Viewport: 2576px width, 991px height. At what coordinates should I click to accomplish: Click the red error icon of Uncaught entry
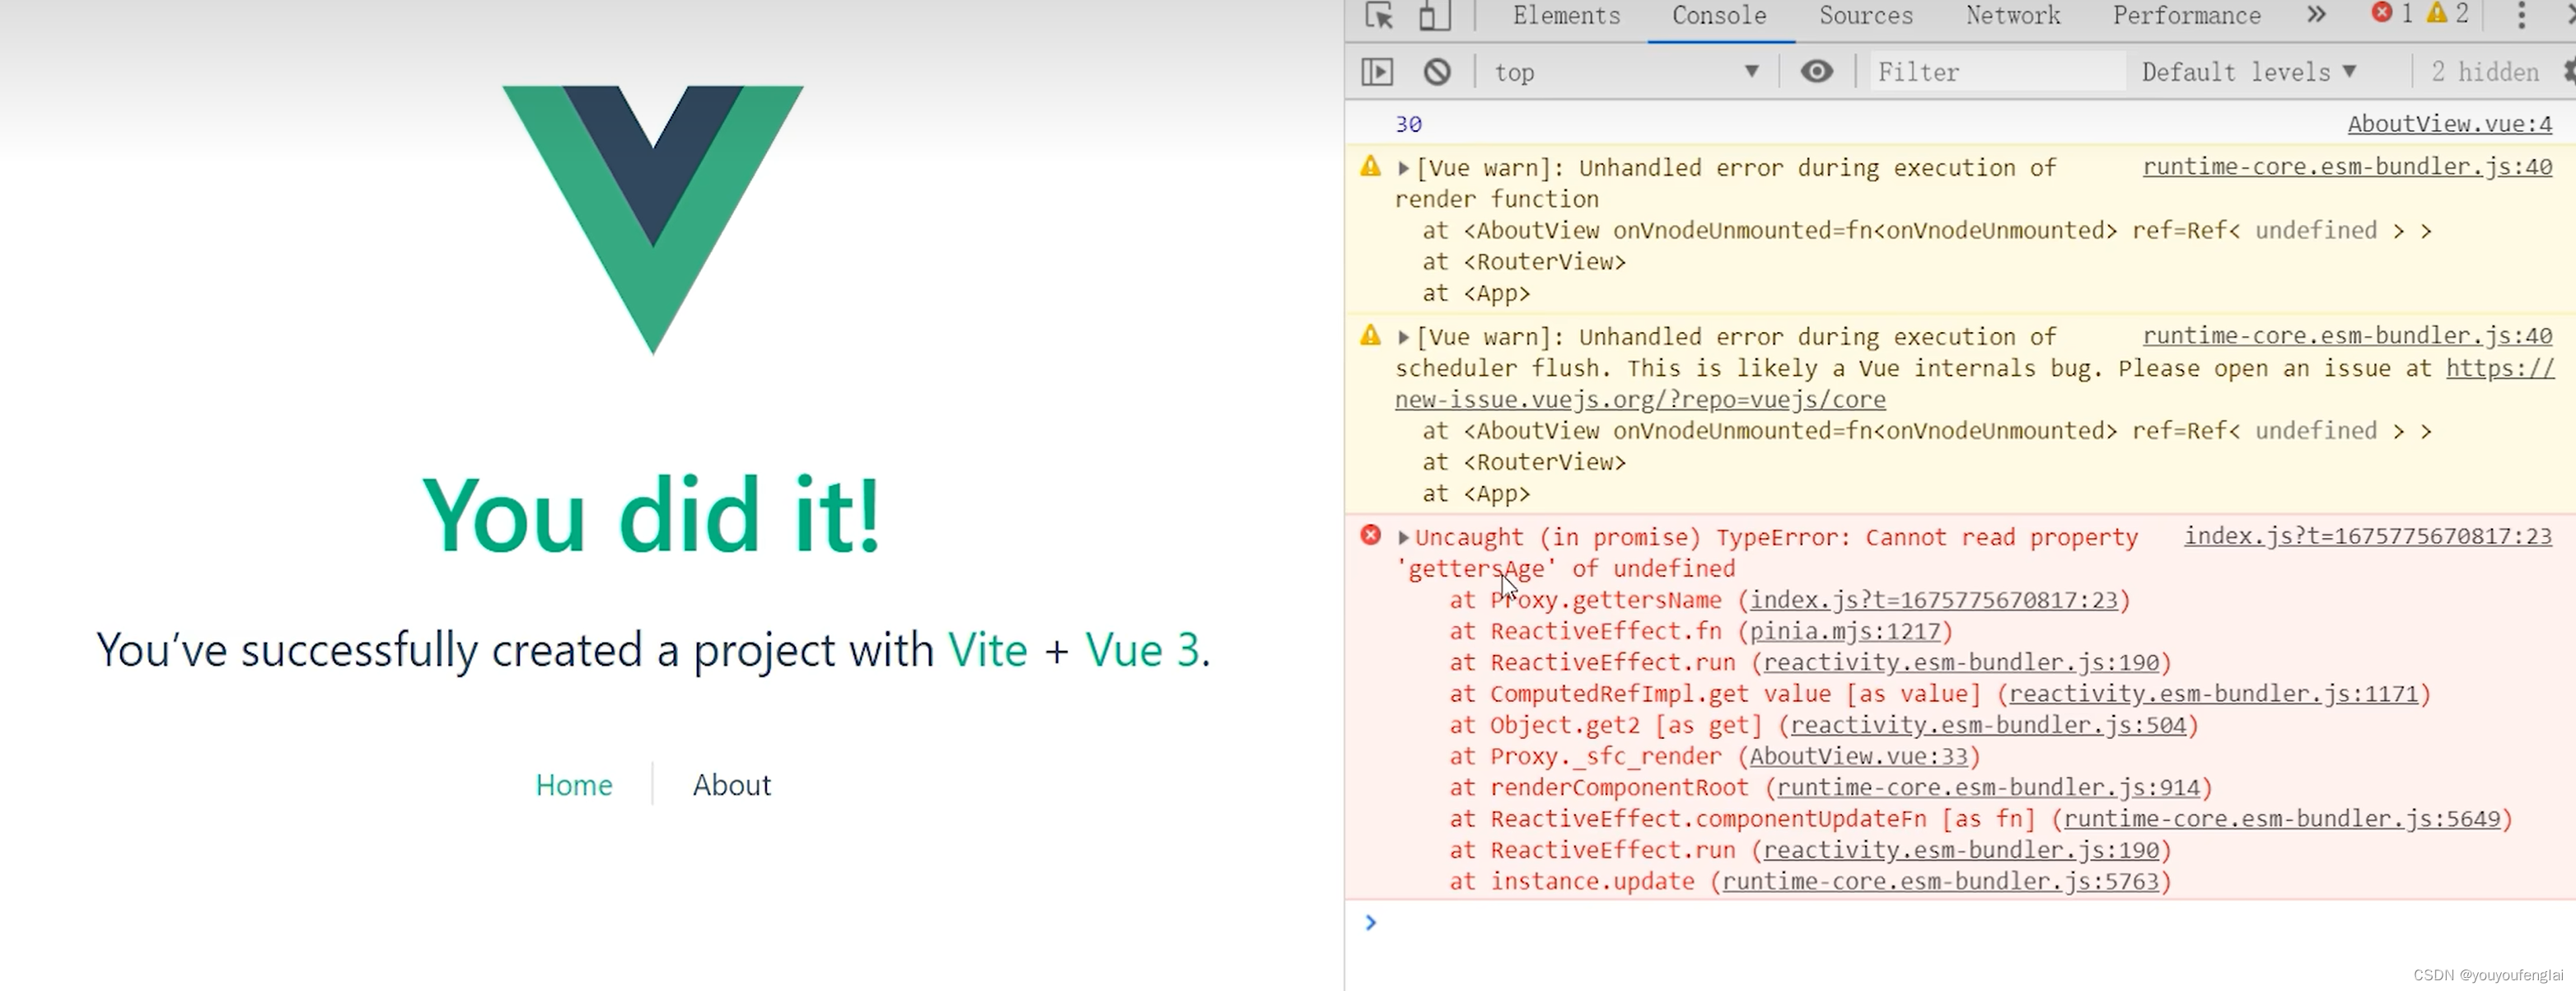click(x=1370, y=535)
